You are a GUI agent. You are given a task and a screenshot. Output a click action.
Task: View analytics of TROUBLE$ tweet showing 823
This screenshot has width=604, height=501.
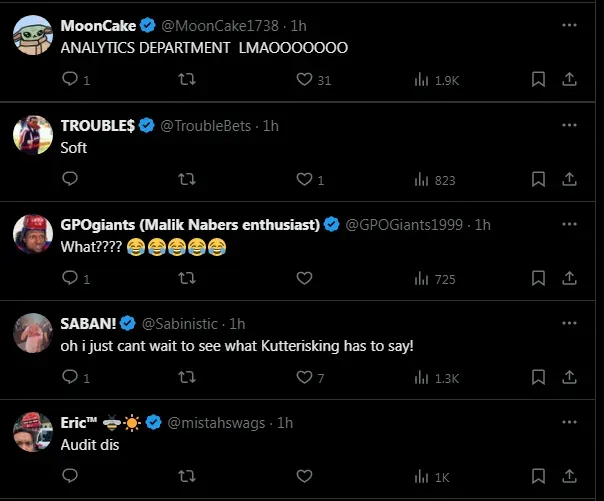coord(435,180)
